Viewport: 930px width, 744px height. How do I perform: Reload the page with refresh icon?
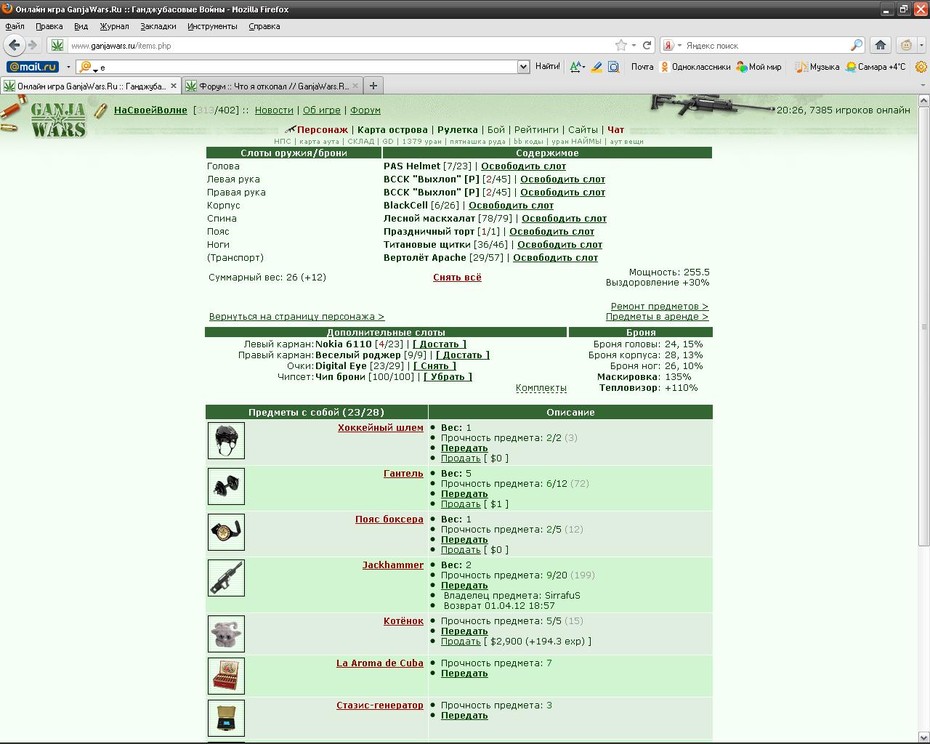click(647, 45)
